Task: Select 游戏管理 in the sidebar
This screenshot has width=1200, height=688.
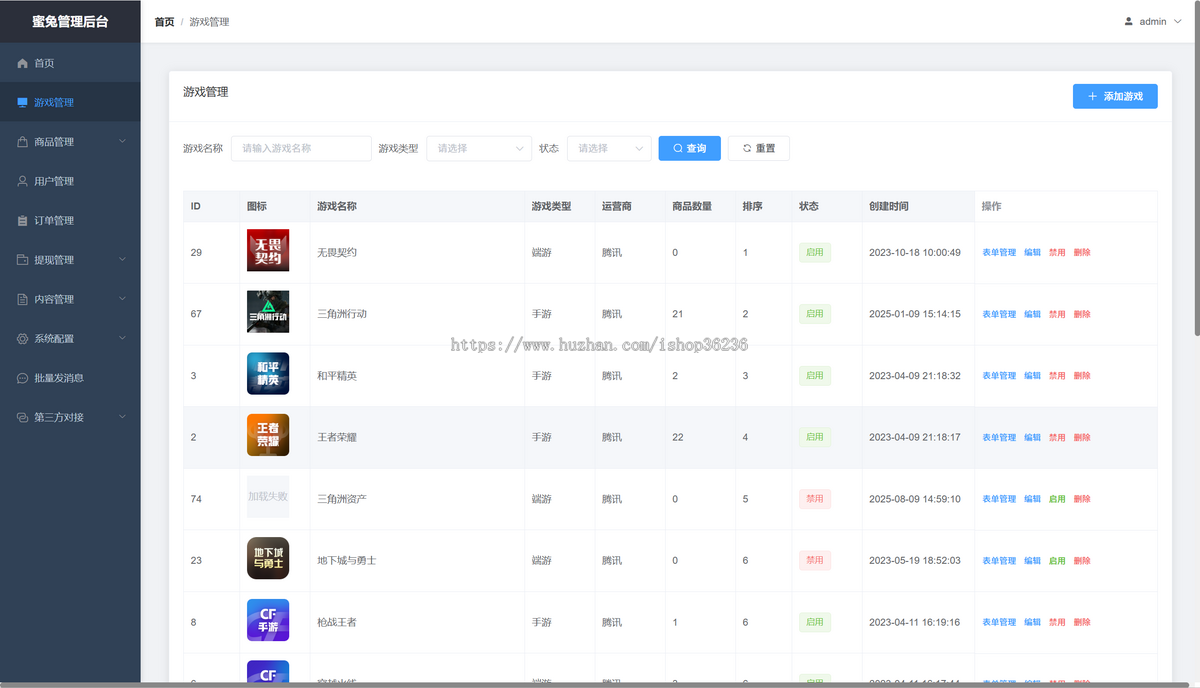Action: [70, 102]
